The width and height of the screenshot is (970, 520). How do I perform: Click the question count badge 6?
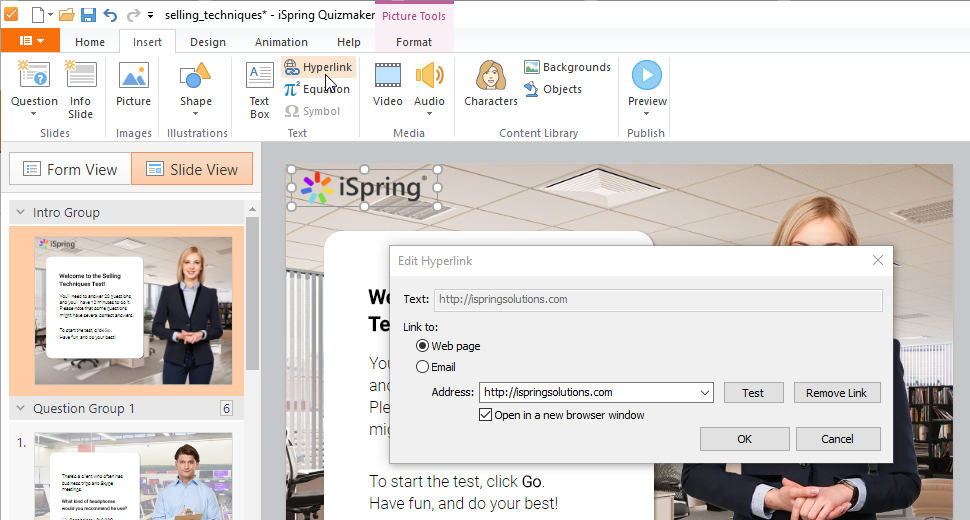pyautogui.click(x=226, y=408)
